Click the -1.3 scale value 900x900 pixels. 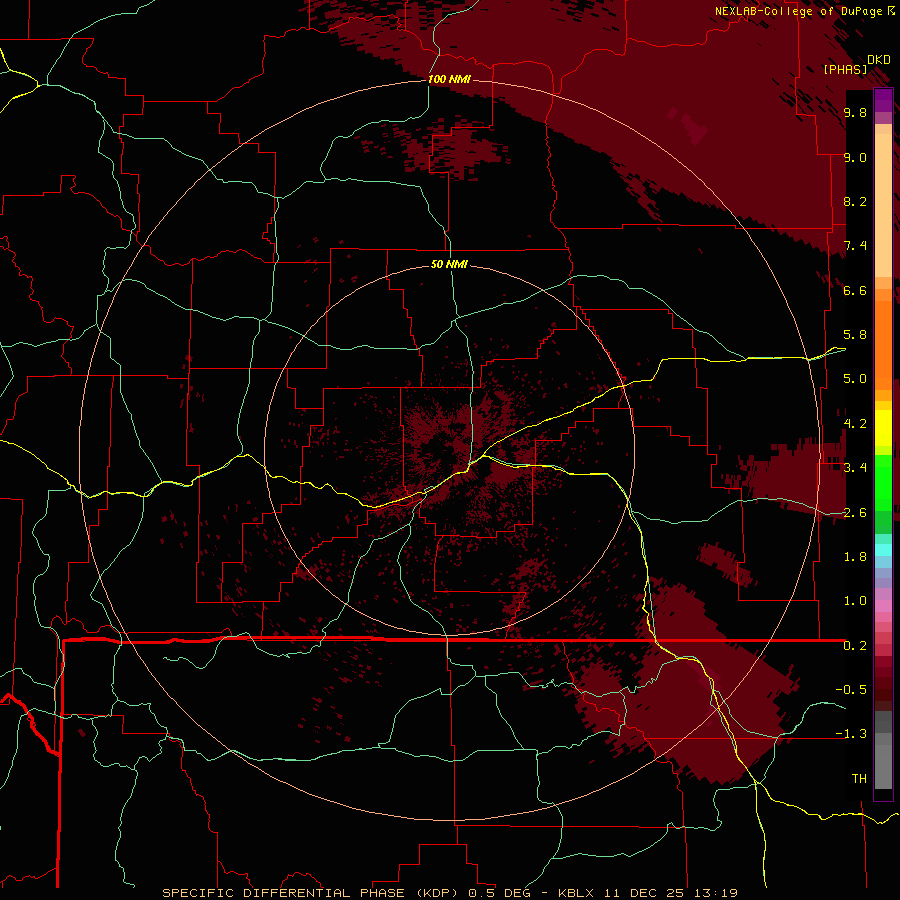coord(851,734)
